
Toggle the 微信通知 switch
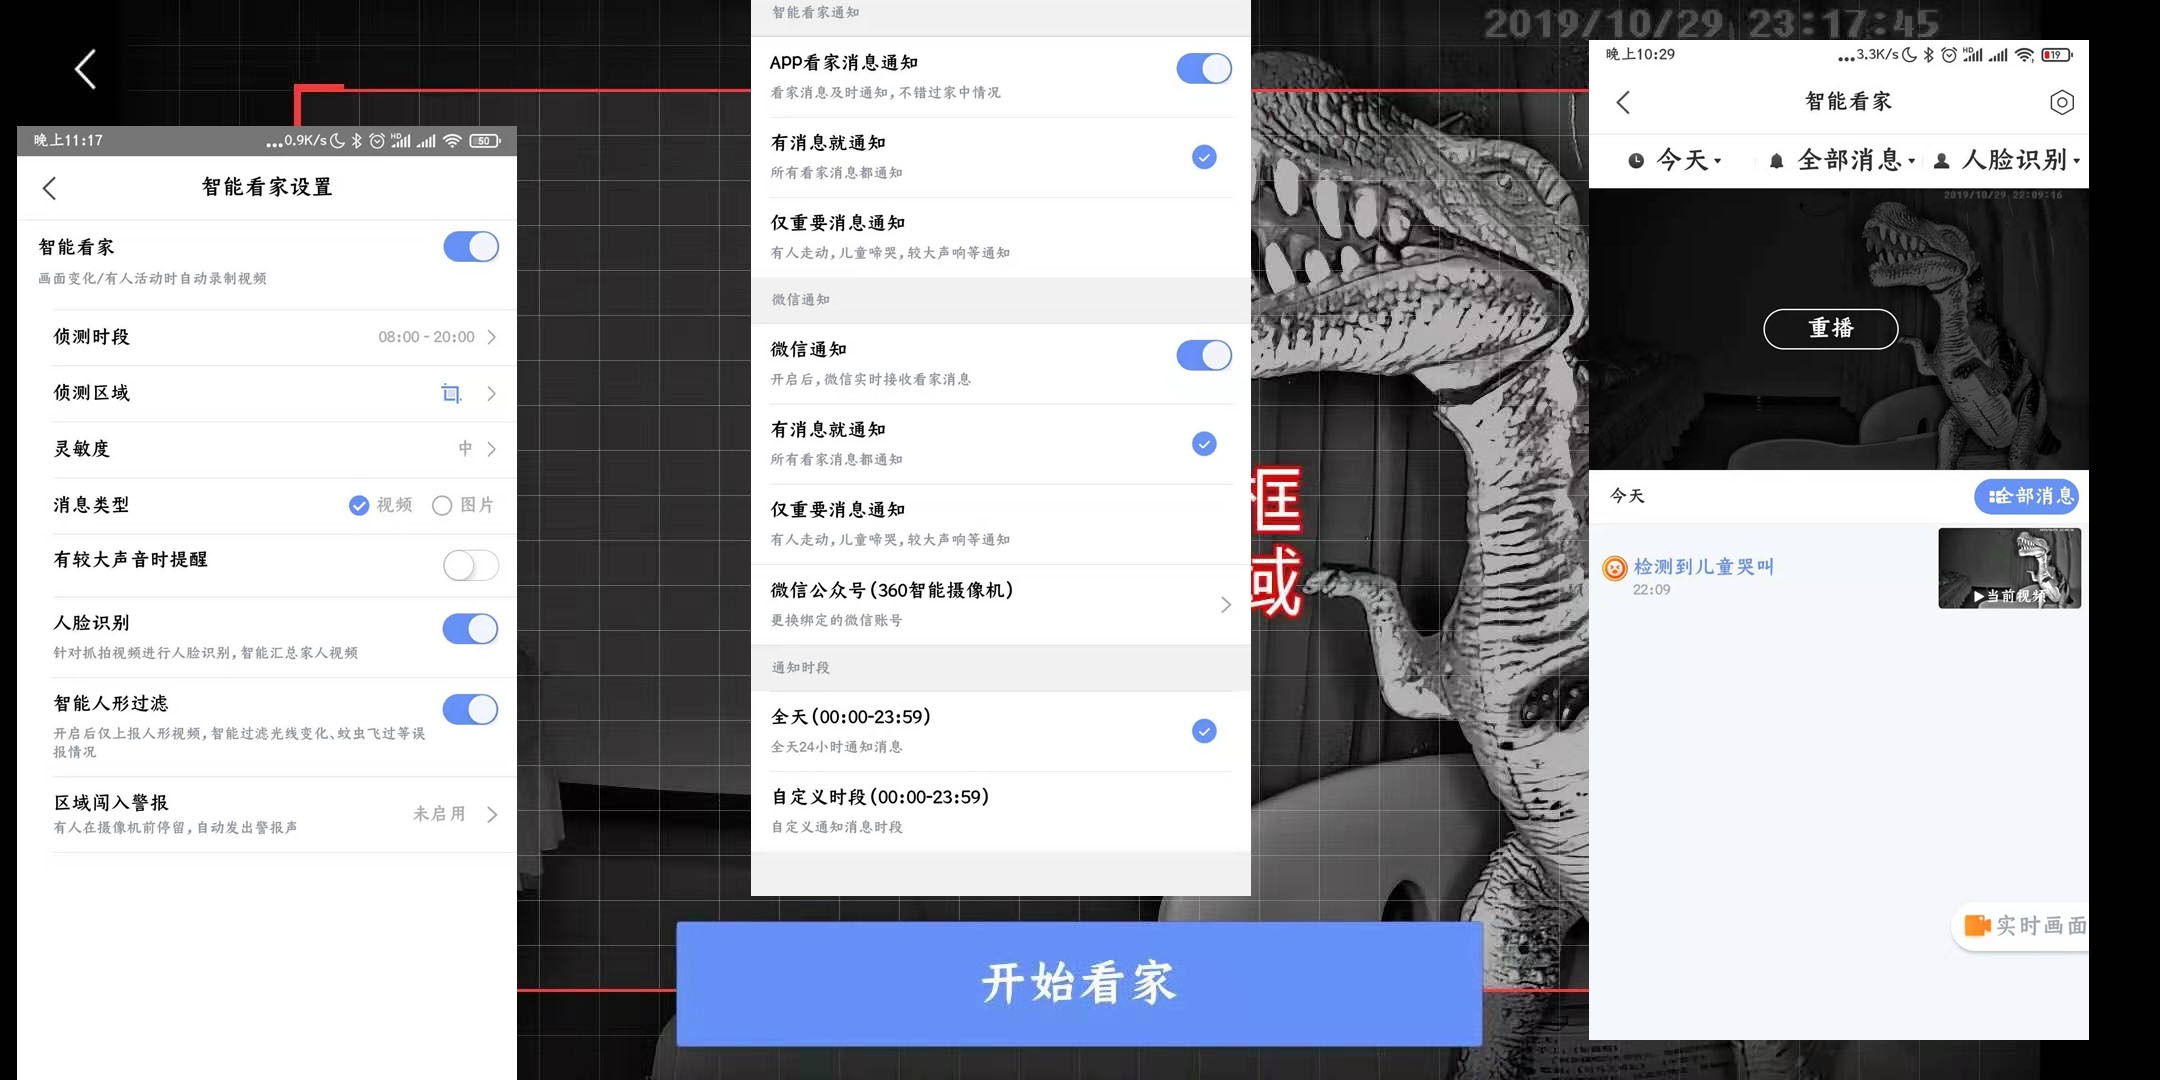point(1204,355)
